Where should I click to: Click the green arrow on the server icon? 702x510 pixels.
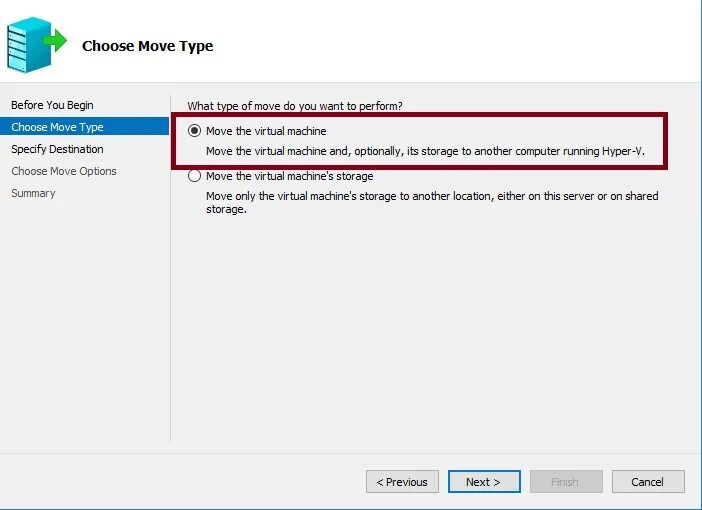(x=55, y=41)
